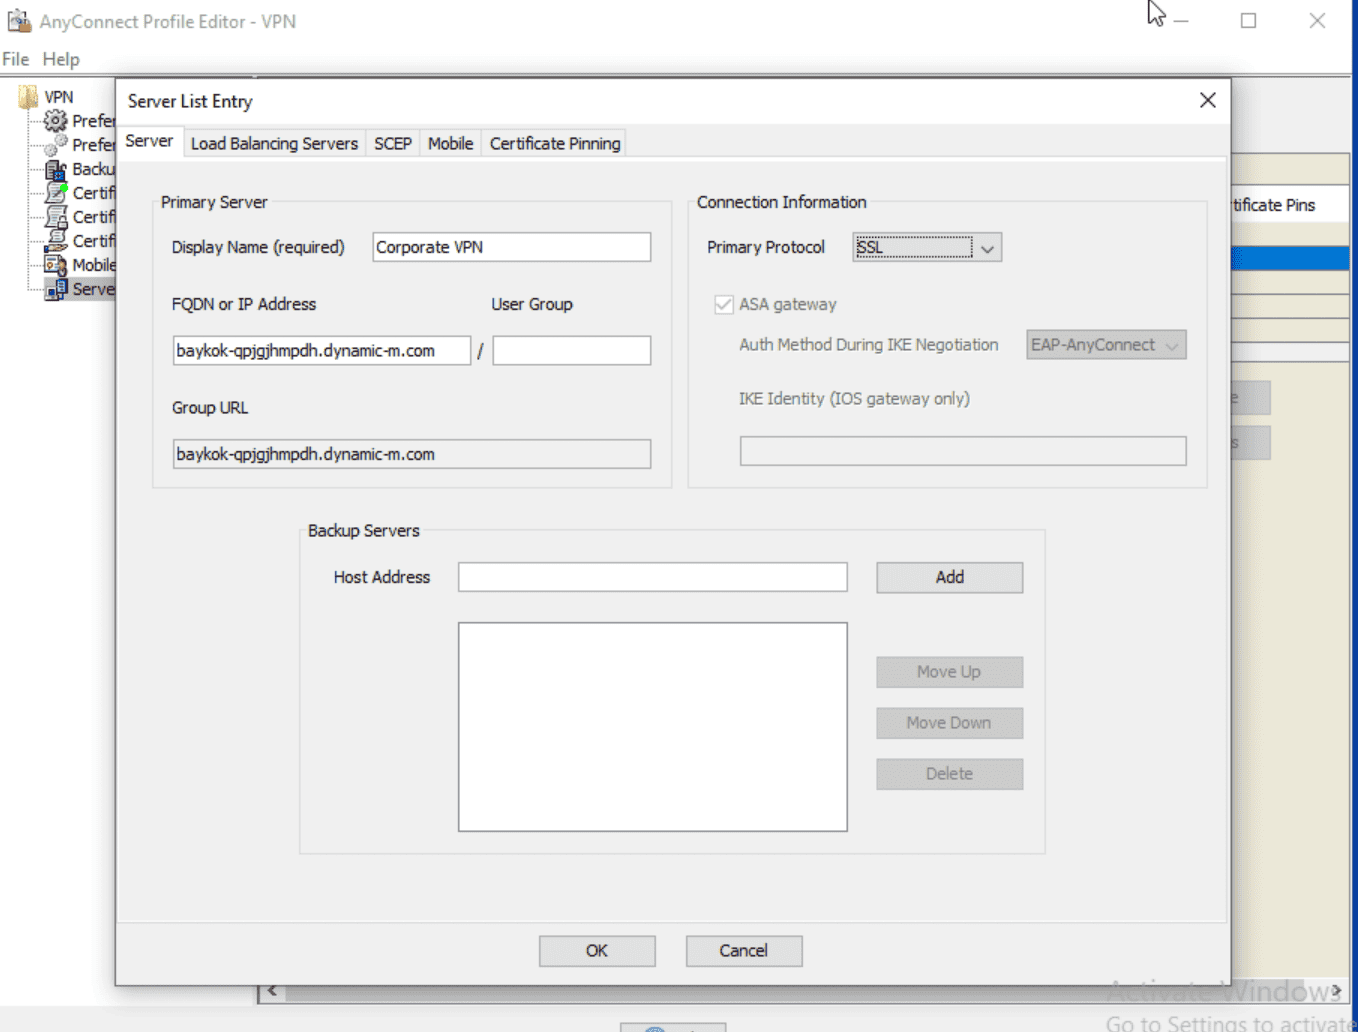
Task: Select the Backup Servers icon in the sidebar
Action: click(55, 168)
